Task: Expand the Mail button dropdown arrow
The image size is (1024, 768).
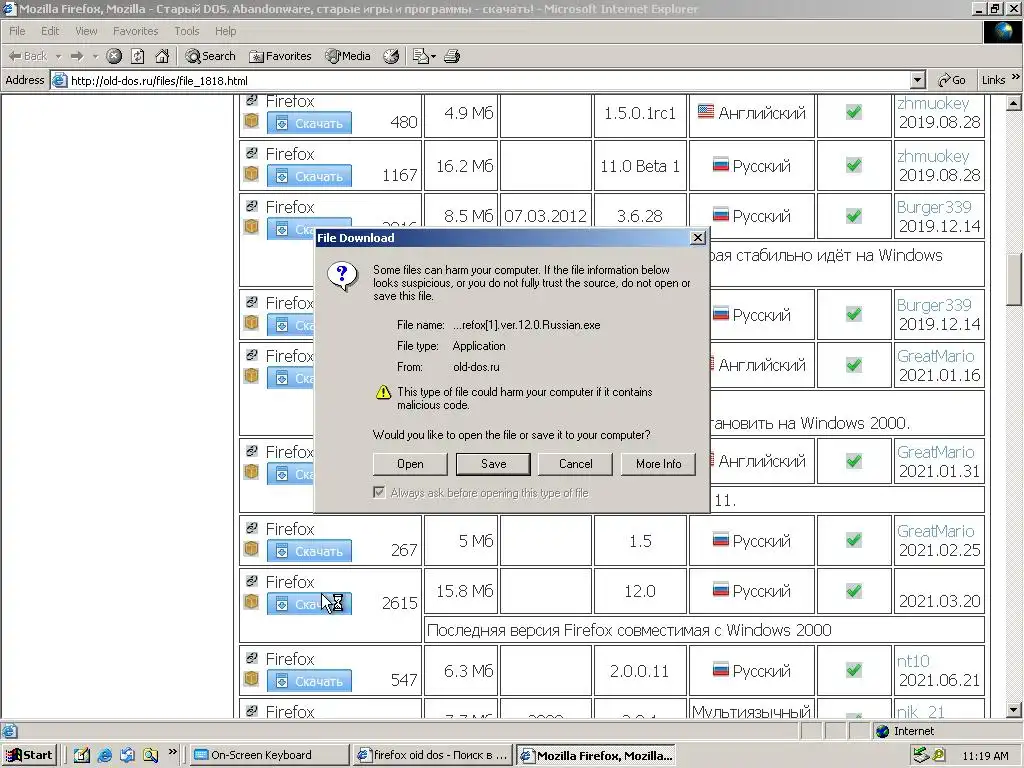Action: (433, 56)
